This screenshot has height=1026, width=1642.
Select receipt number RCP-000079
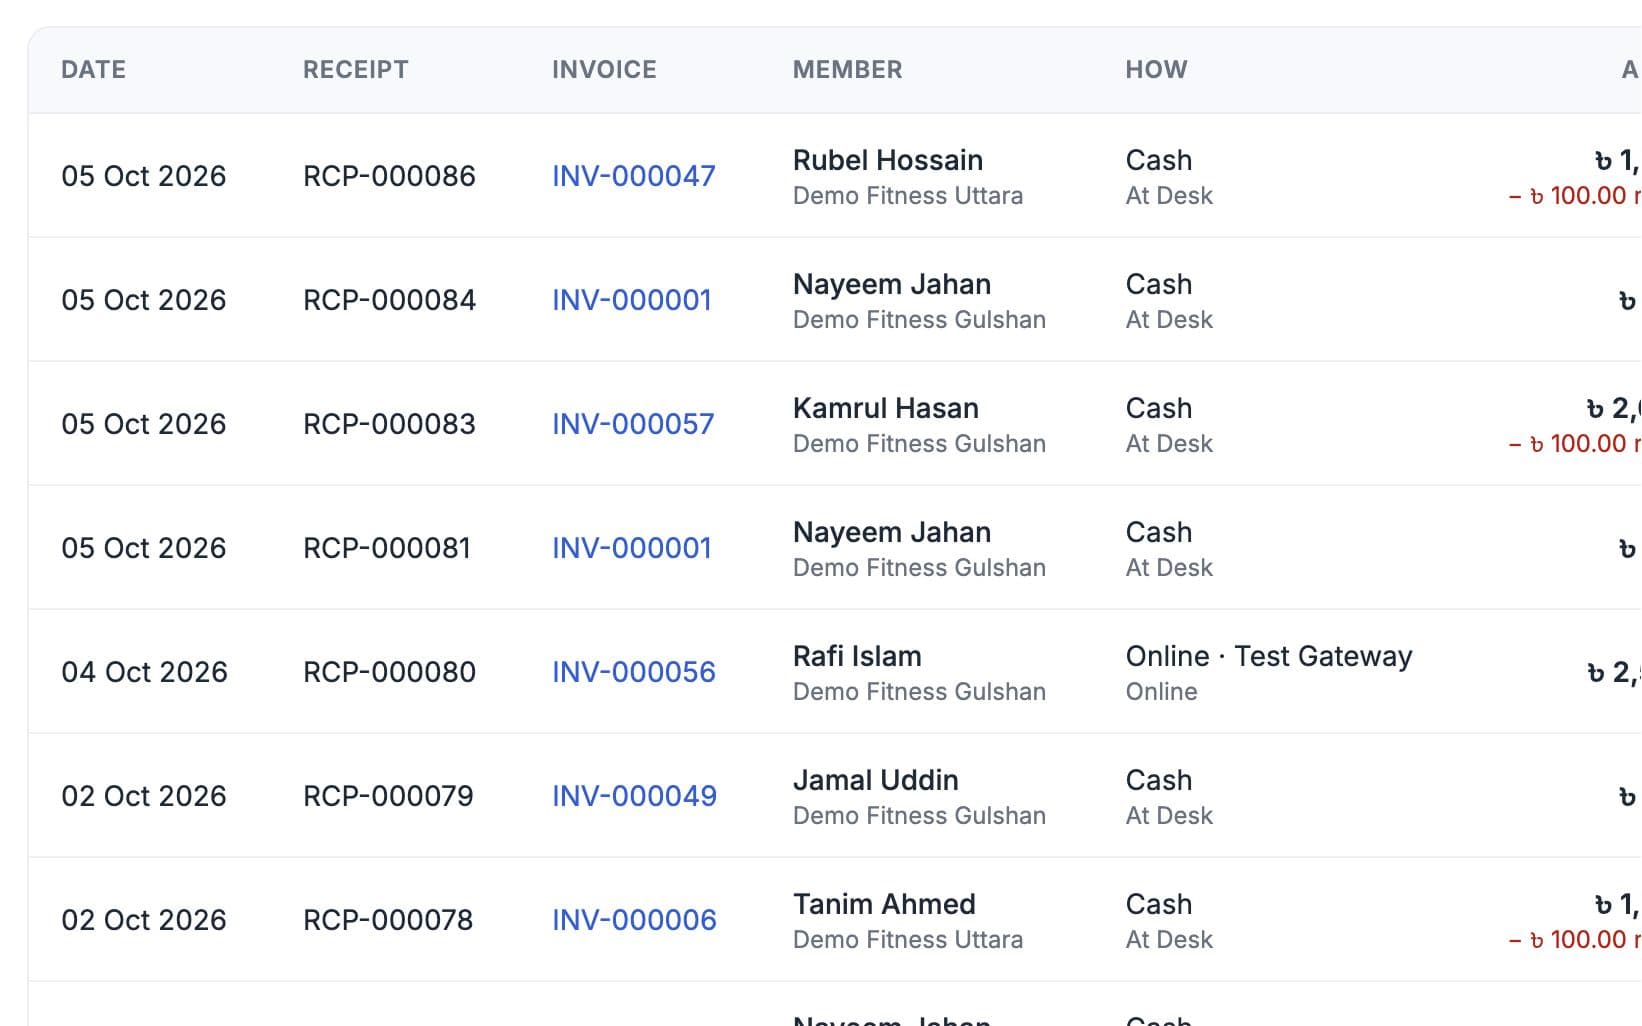[x=388, y=796]
